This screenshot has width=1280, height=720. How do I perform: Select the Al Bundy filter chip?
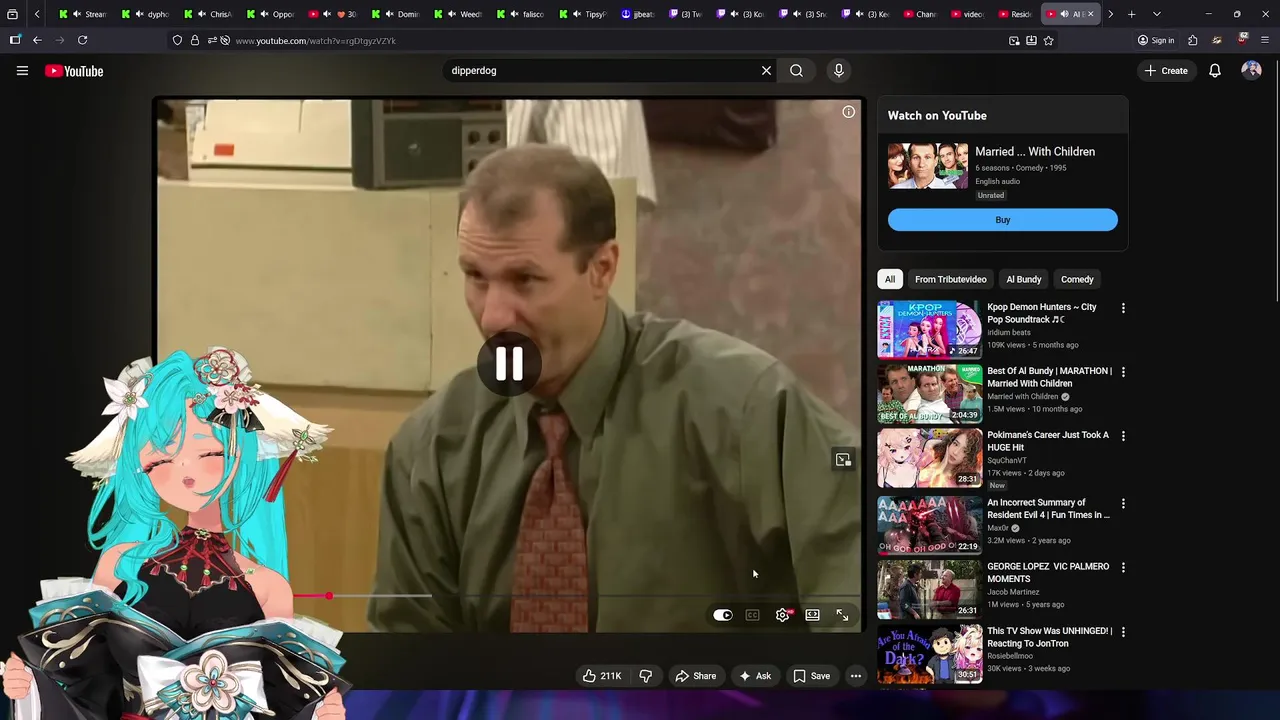pos(1023,279)
